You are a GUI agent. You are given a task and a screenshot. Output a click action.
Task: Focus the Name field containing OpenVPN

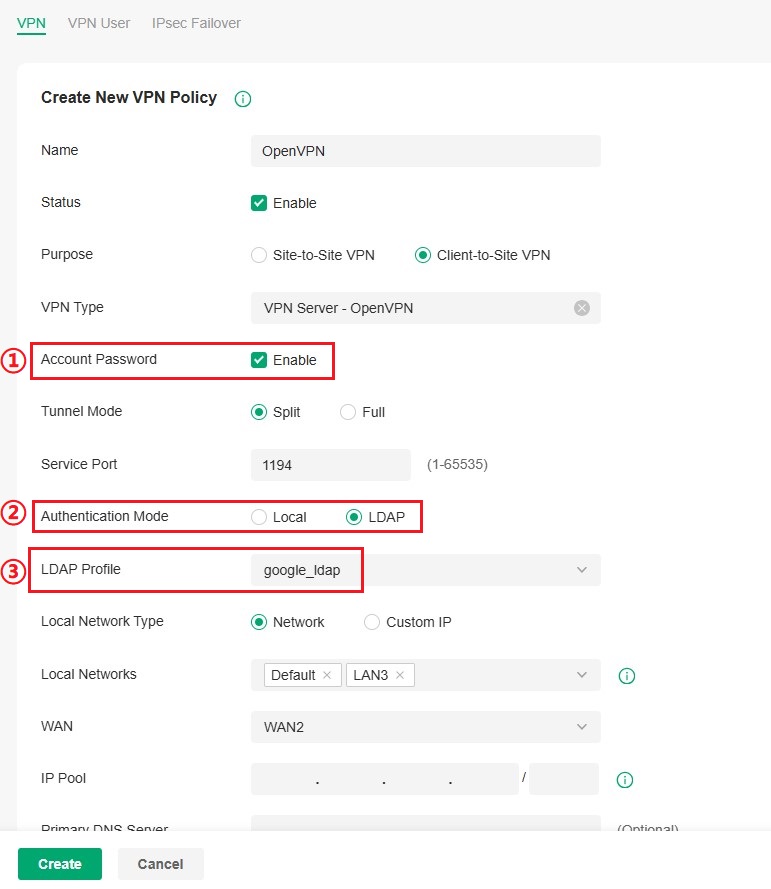[x=426, y=151]
